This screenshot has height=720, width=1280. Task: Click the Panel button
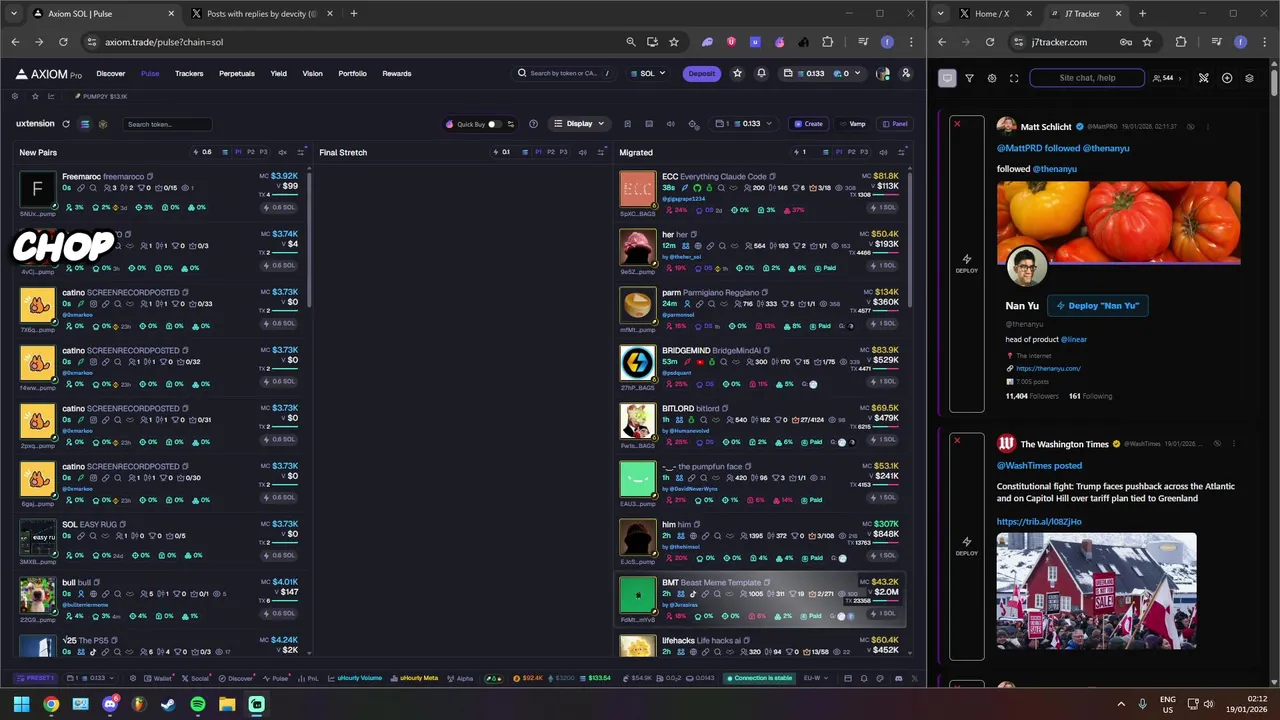coord(895,124)
